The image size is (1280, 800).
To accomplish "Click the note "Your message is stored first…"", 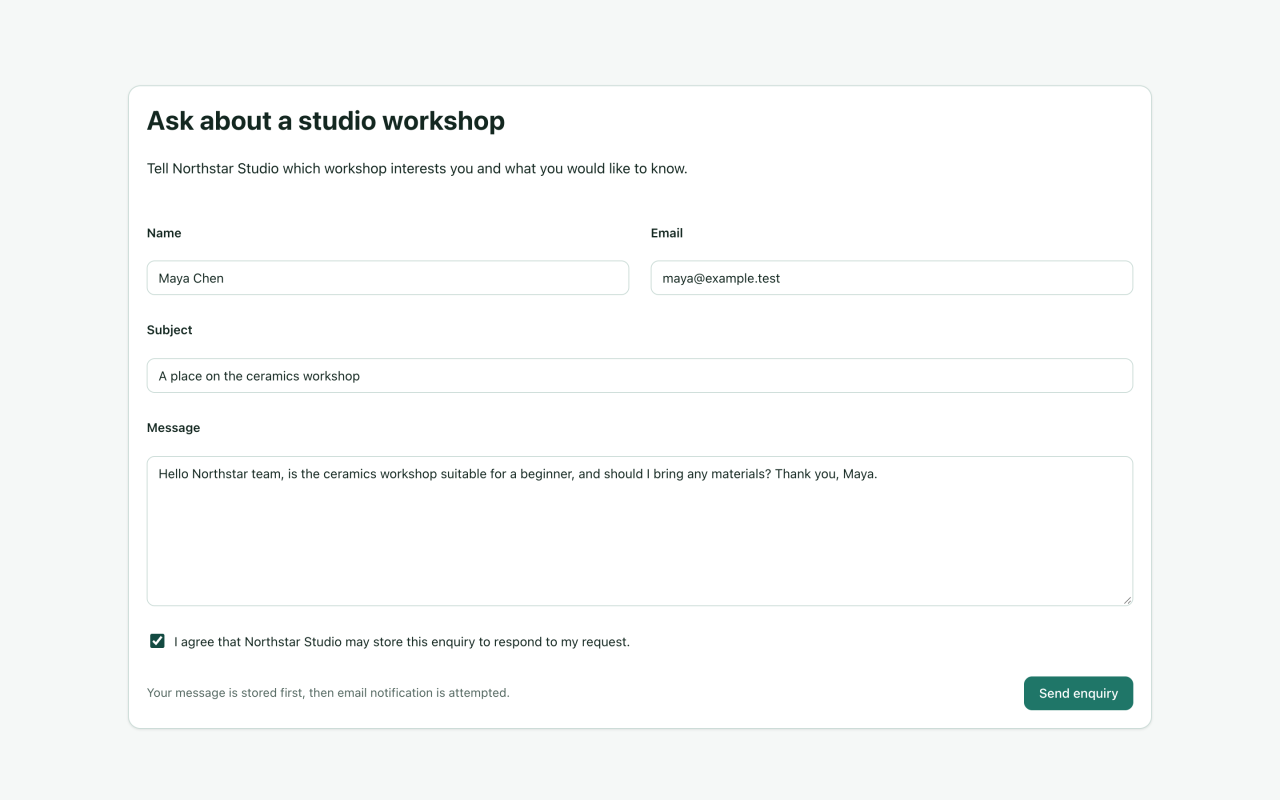I will [x=328, y=692].
